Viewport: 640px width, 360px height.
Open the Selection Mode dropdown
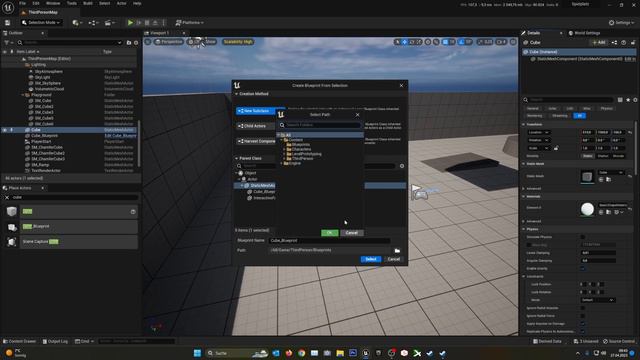[41, 23]
